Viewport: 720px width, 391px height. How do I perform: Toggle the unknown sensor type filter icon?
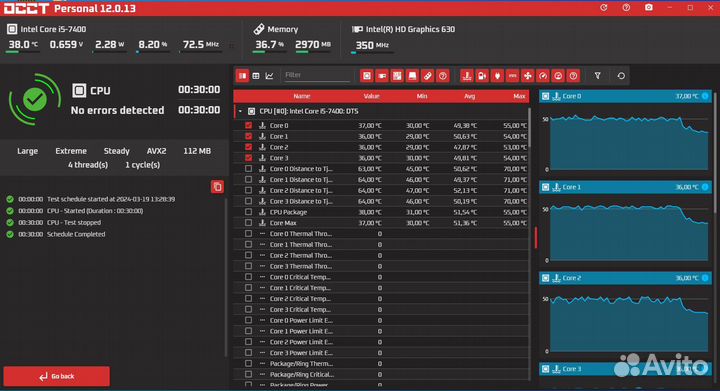click(x=573, y=76)
